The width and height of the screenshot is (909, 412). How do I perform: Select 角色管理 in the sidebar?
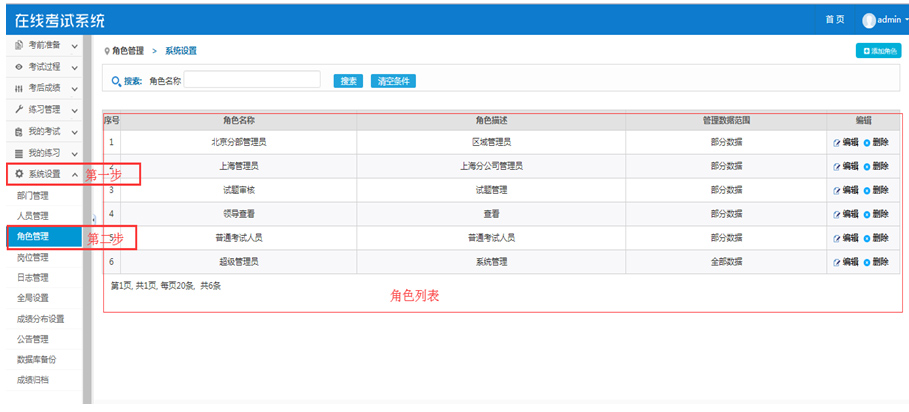44,236
